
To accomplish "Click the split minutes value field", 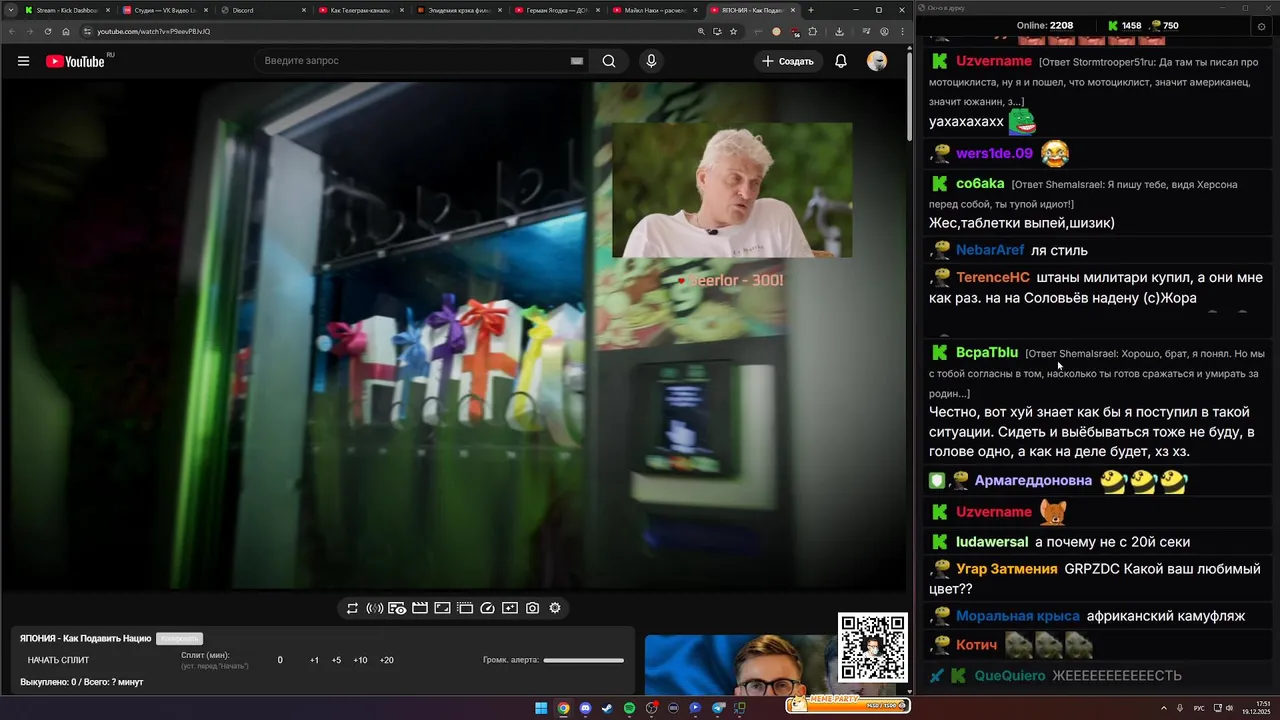I will tap(280, 660).
